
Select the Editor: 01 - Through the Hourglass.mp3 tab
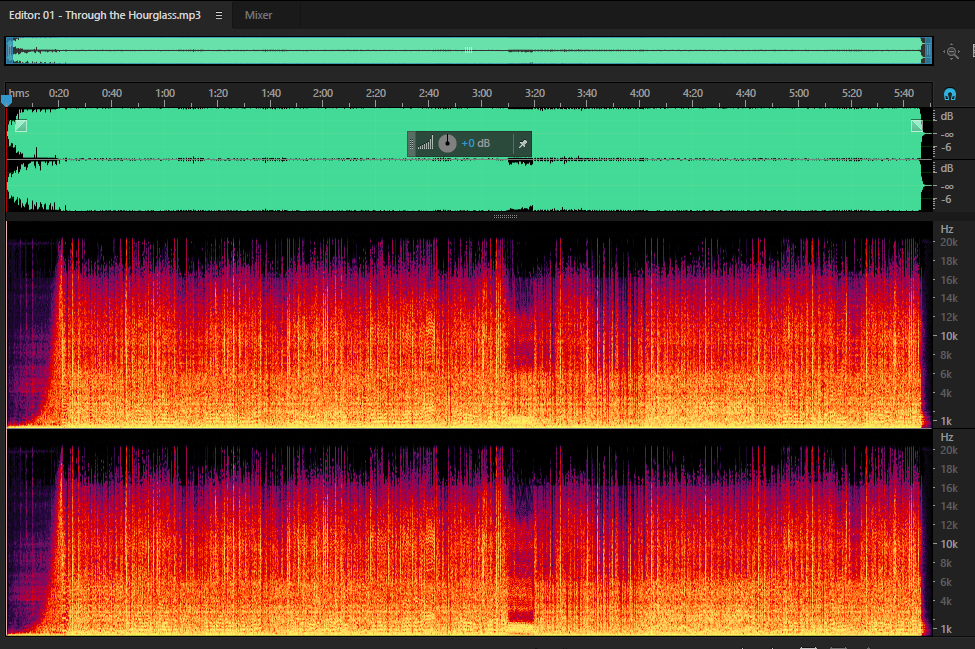pyautogui.click(x=104, y=16)
